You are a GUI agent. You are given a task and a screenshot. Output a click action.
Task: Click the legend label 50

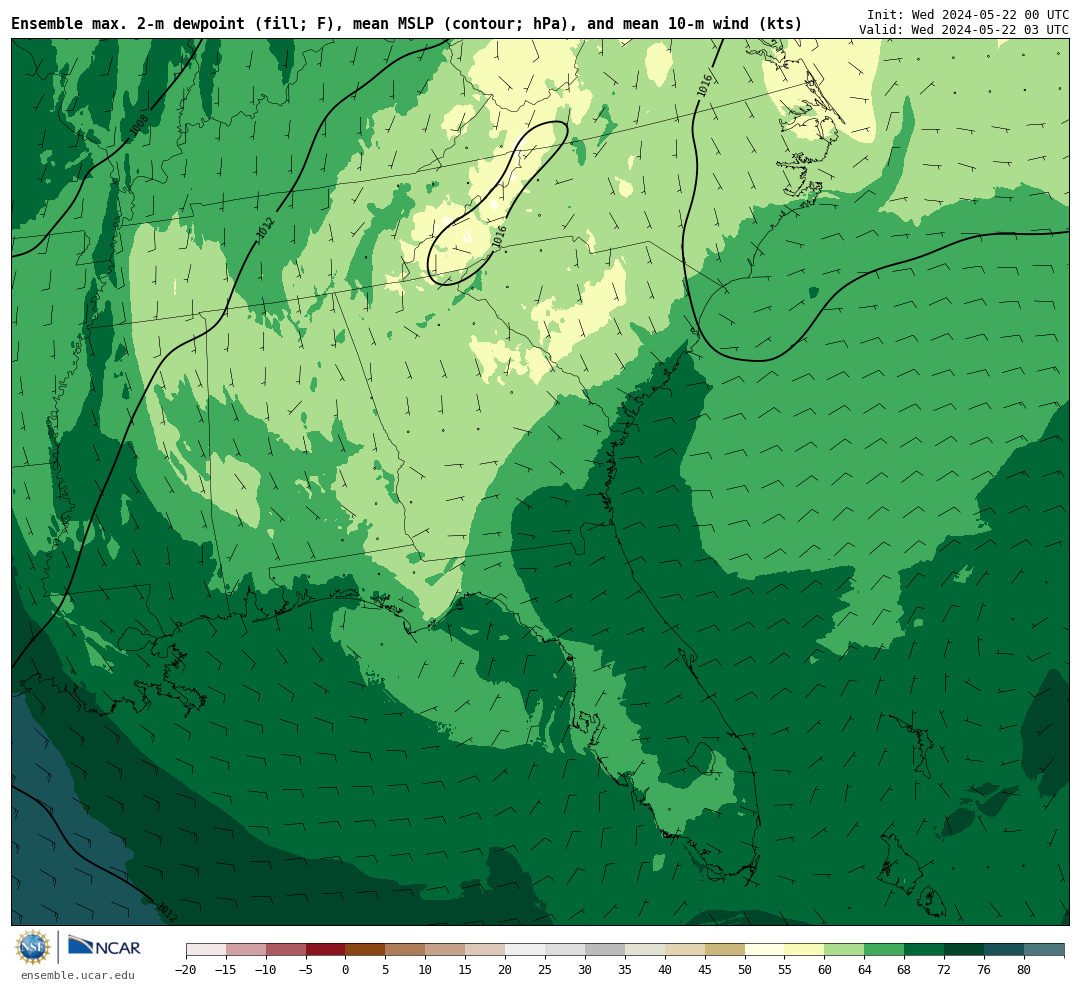tap(745, 969)
